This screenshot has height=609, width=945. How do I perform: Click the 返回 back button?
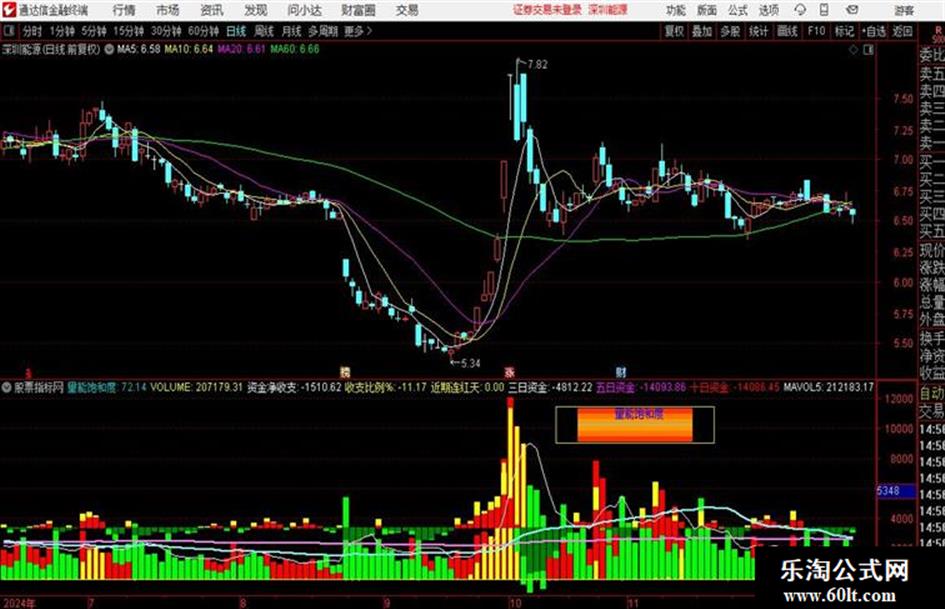[x=902, y=31]
